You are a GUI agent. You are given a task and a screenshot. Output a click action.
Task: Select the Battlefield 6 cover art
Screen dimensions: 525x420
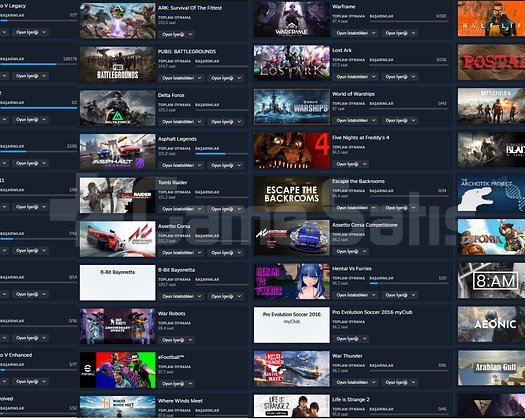(491, 106)
